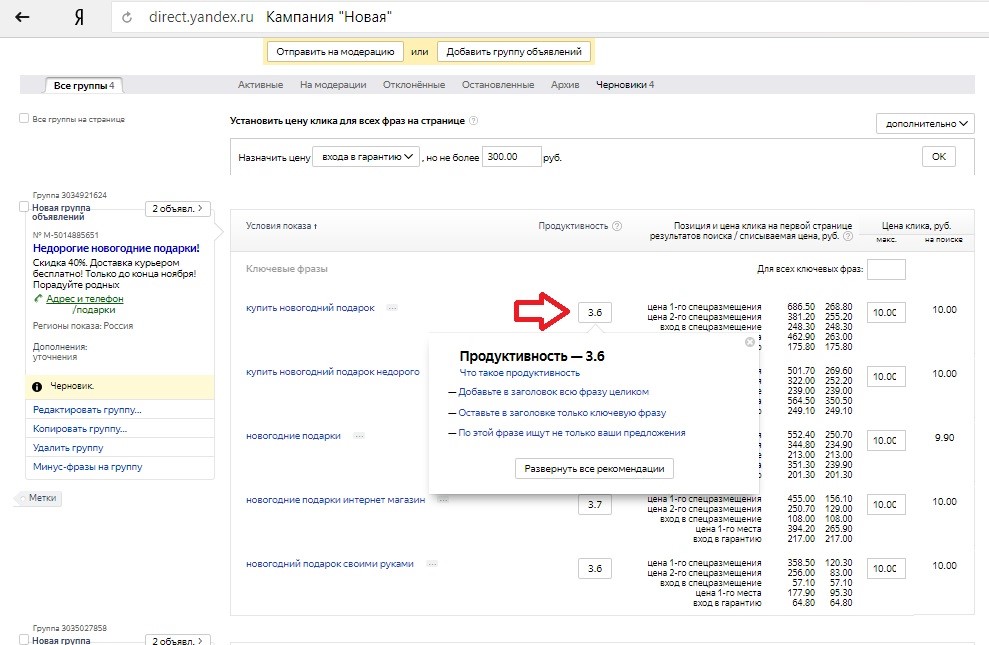Click 'Развернуть все рекомендации' button
This screenshot has width=989, height=645.
click(594, 468)
